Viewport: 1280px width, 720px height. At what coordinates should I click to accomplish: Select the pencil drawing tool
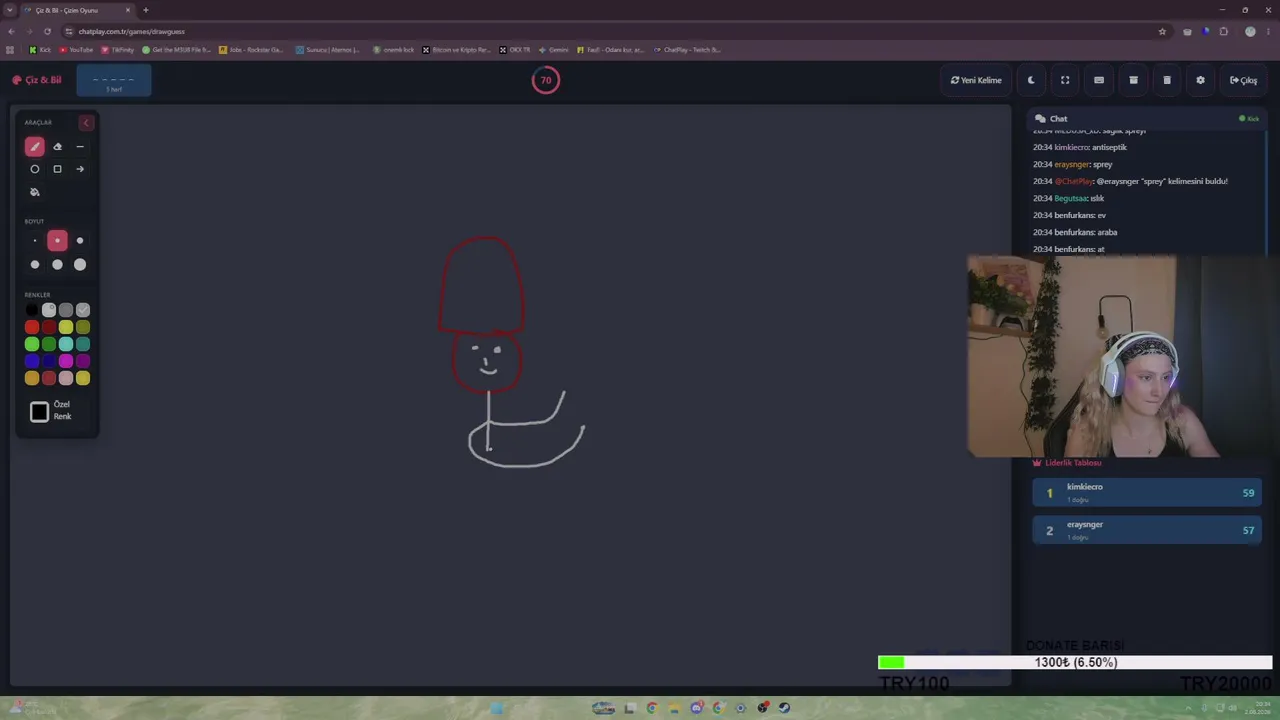pyautogui.click(x=35, y=147)
